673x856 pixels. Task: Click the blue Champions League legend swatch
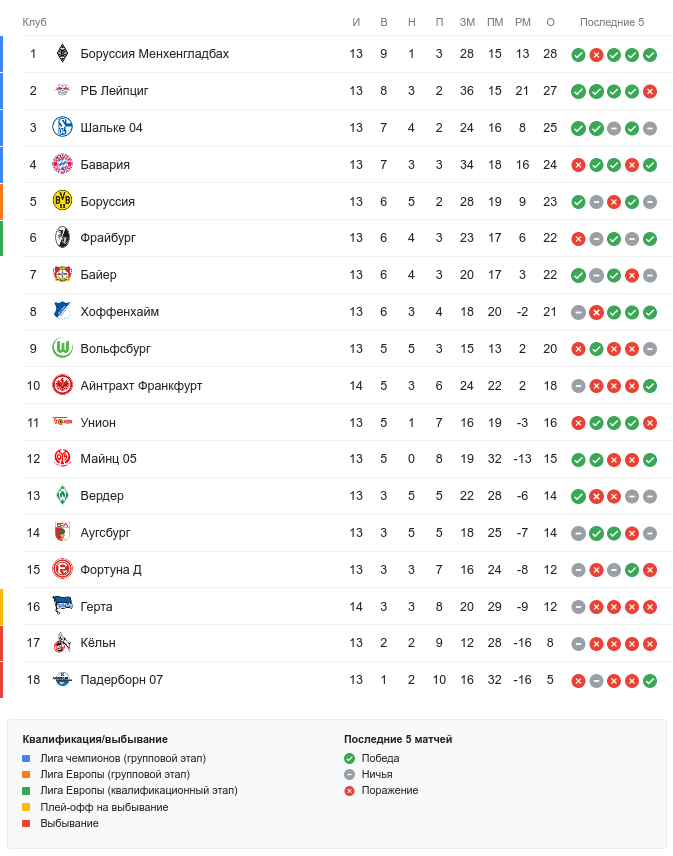(26, 758)
